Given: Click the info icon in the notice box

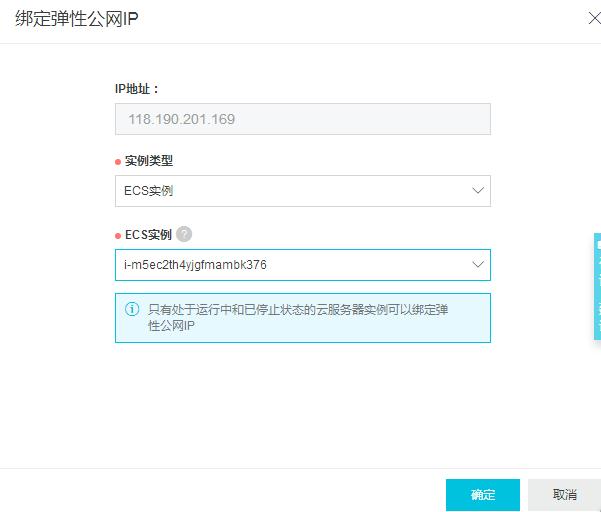Looking at the screenshot, I should [131, 310].
